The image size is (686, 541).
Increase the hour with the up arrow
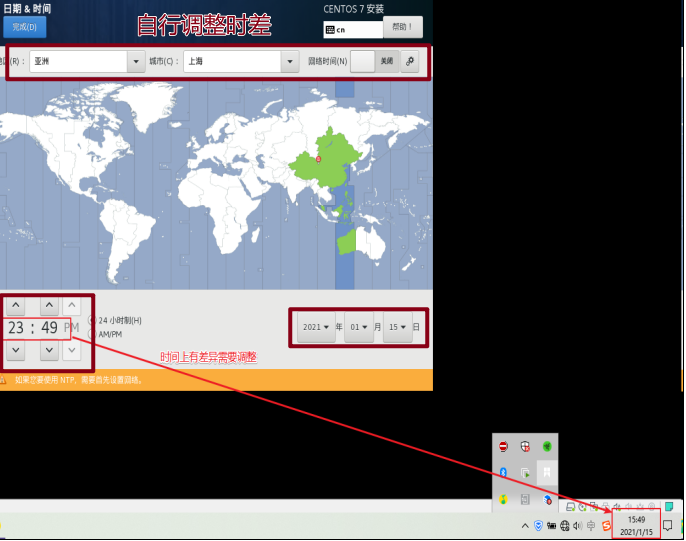point(16,305)
